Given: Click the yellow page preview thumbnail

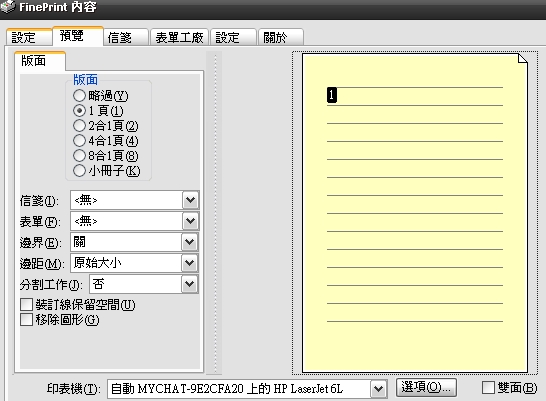Looking at the screenshot, I should click(x=415, y=213).
